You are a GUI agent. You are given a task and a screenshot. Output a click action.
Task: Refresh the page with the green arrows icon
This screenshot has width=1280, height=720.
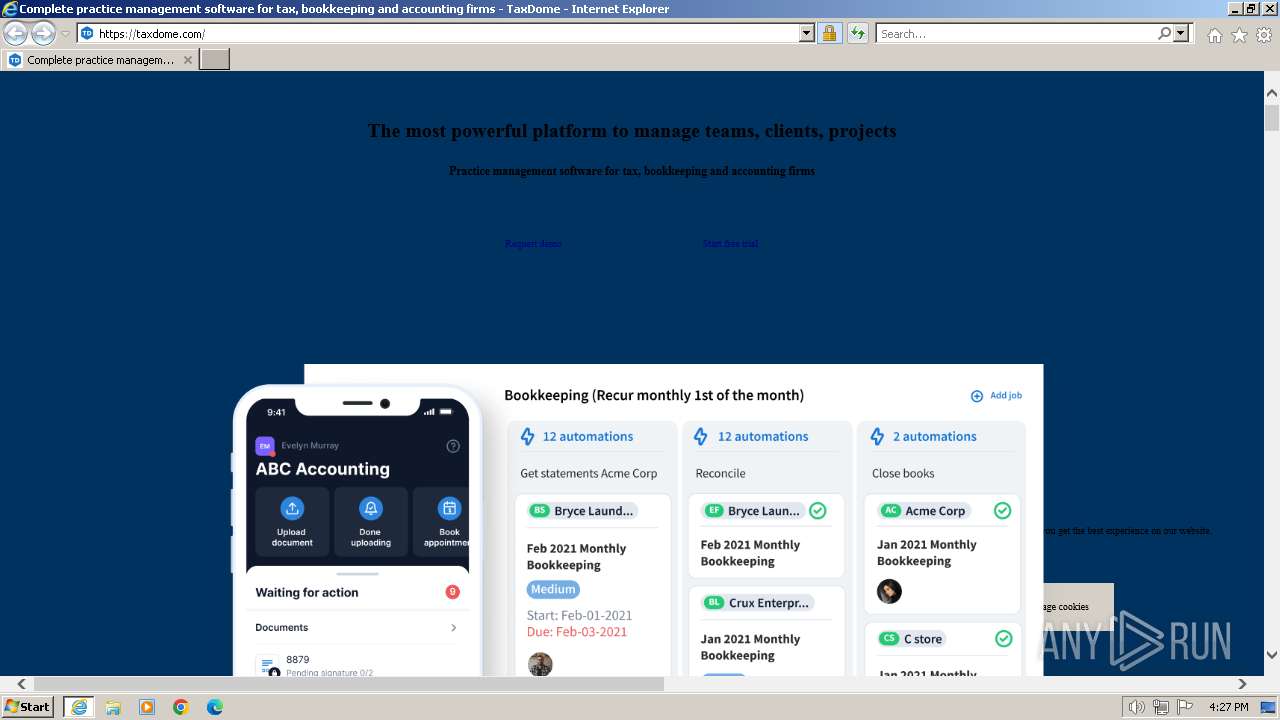pyautogui.click(x=858, y=33)
